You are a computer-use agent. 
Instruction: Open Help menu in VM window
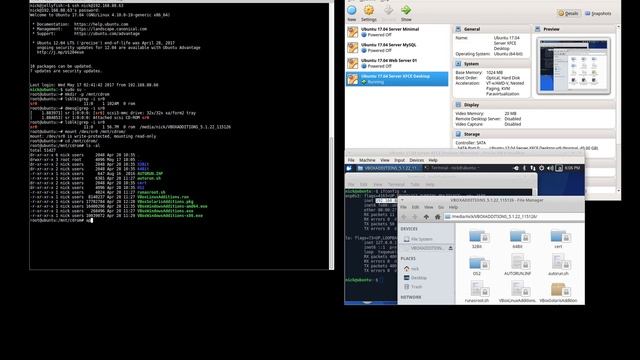click(433, 160)
